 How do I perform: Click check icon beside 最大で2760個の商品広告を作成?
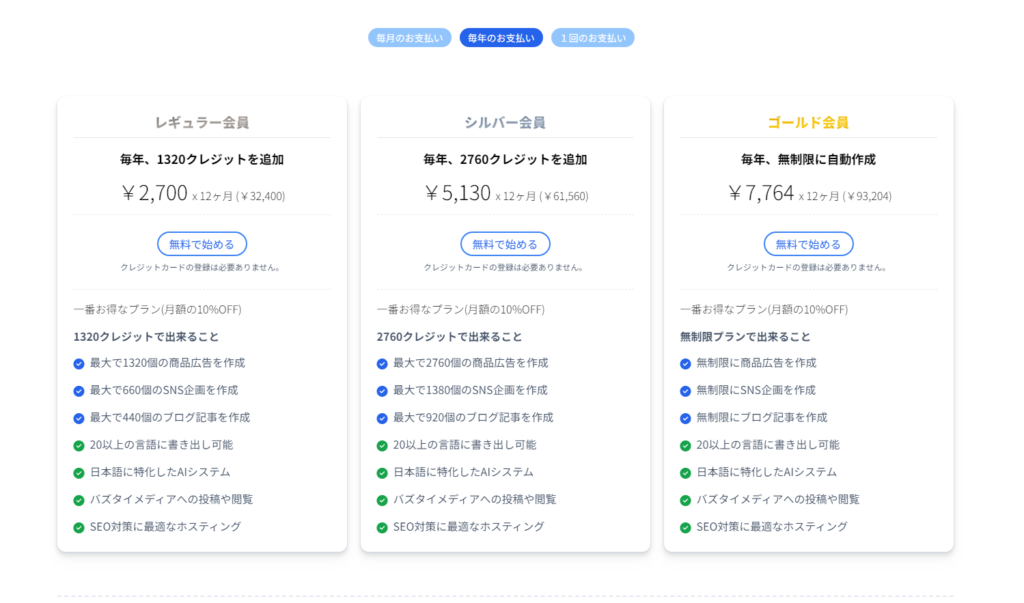coord(382,364)
